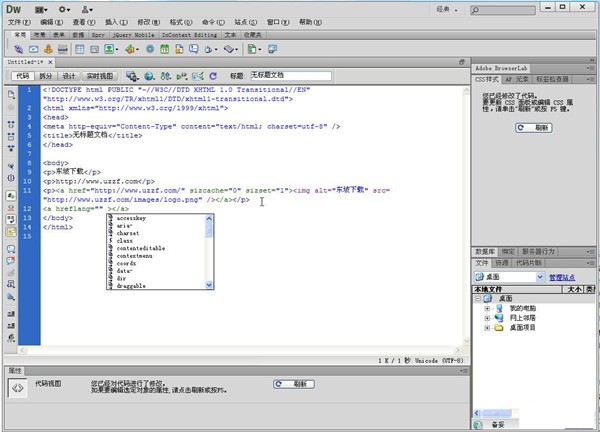Expand the 桌面项目 folder node

487,327
